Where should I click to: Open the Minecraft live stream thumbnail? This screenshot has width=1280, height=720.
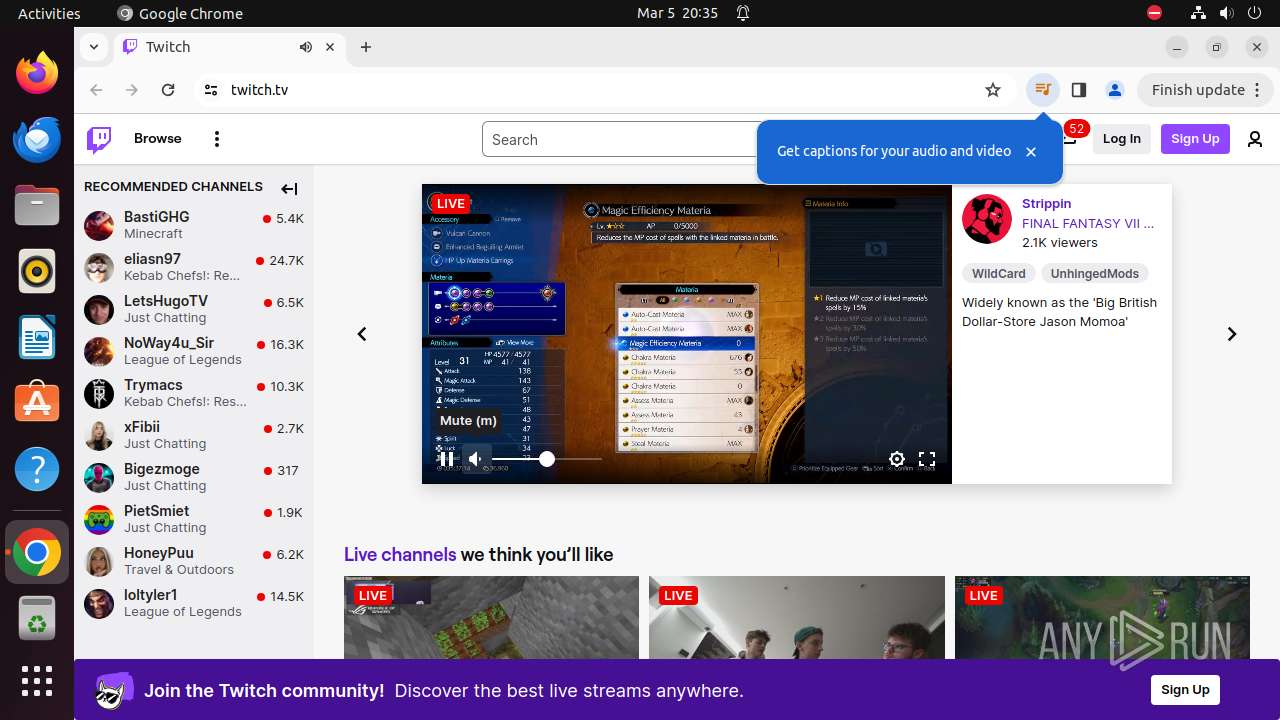click(491, 617)
